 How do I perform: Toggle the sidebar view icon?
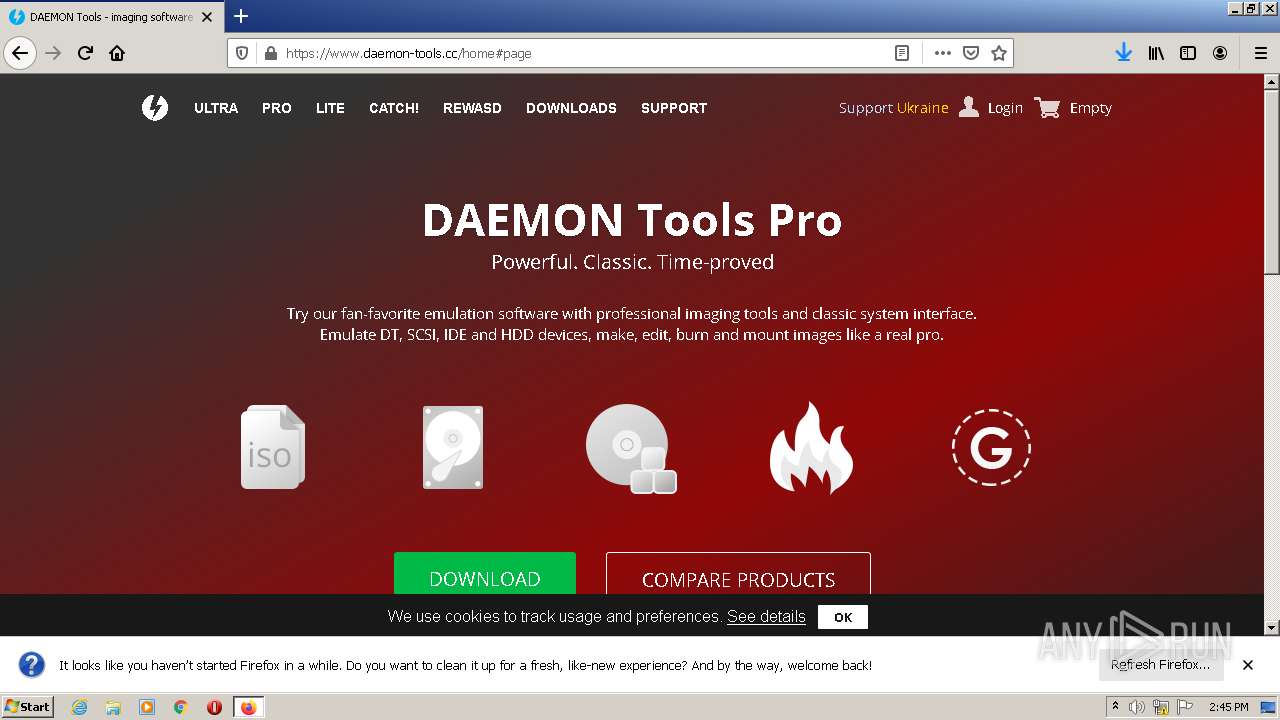point(1188,53)
